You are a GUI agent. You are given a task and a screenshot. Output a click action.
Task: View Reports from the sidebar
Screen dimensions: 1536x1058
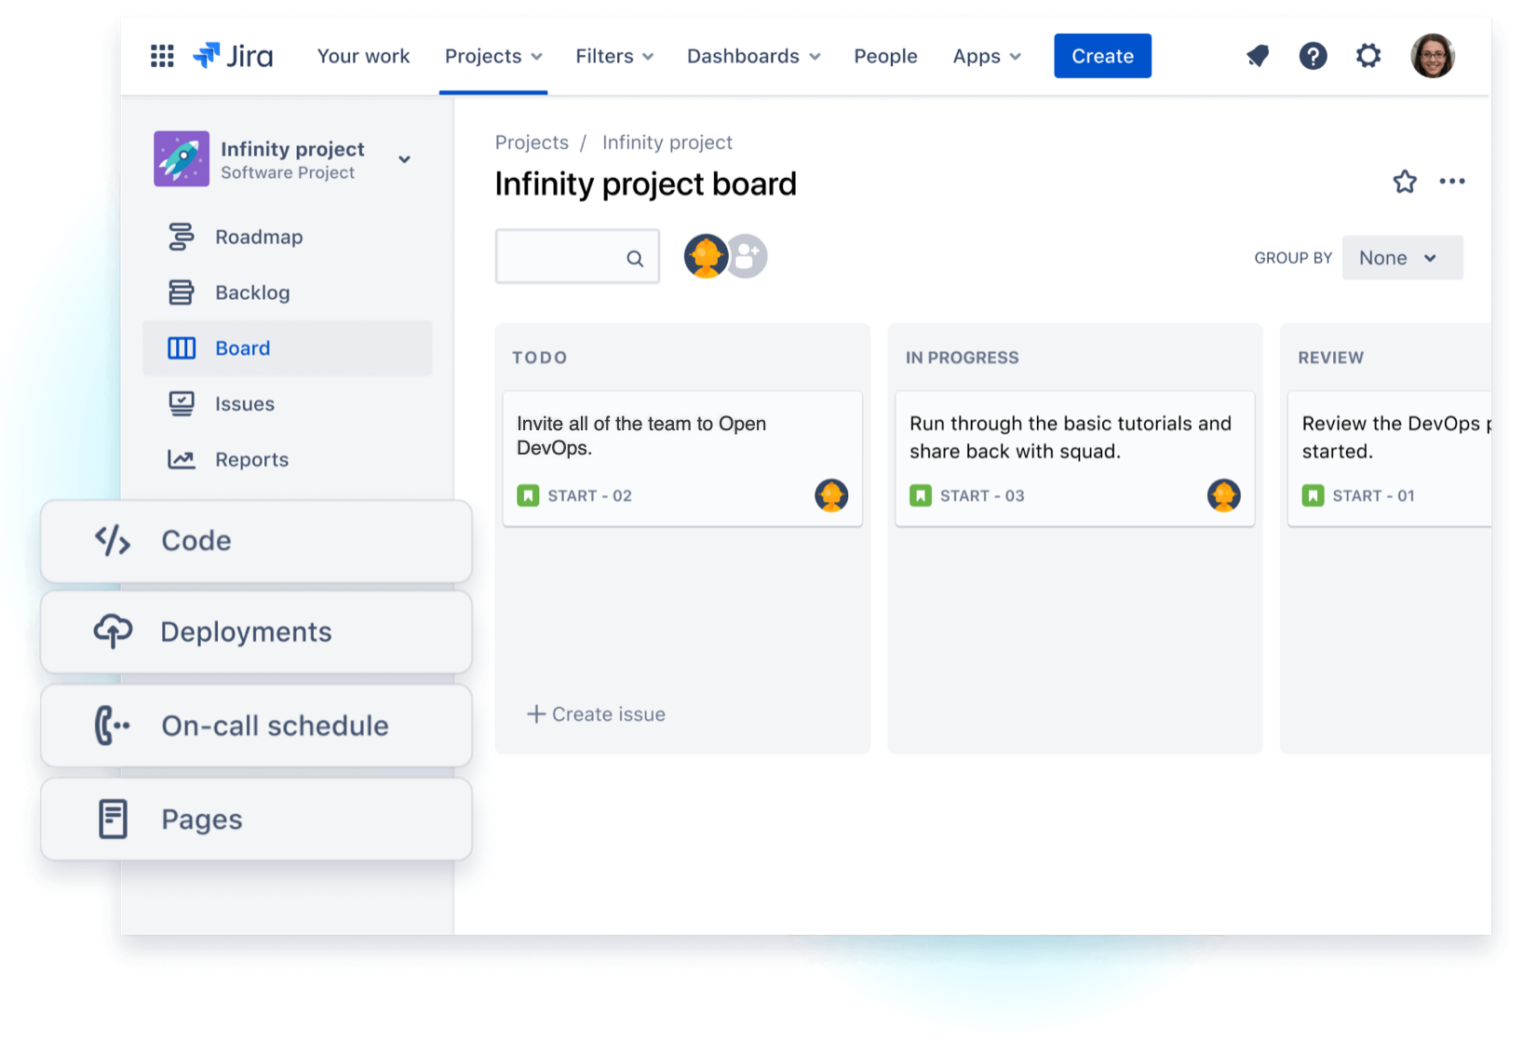[251, 459]
